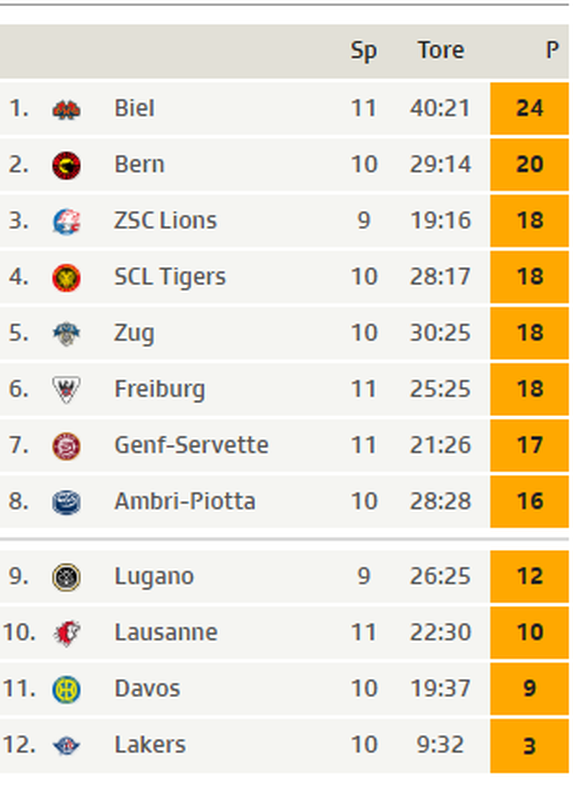Select the Genf-Servette logo

click(67, 446)
